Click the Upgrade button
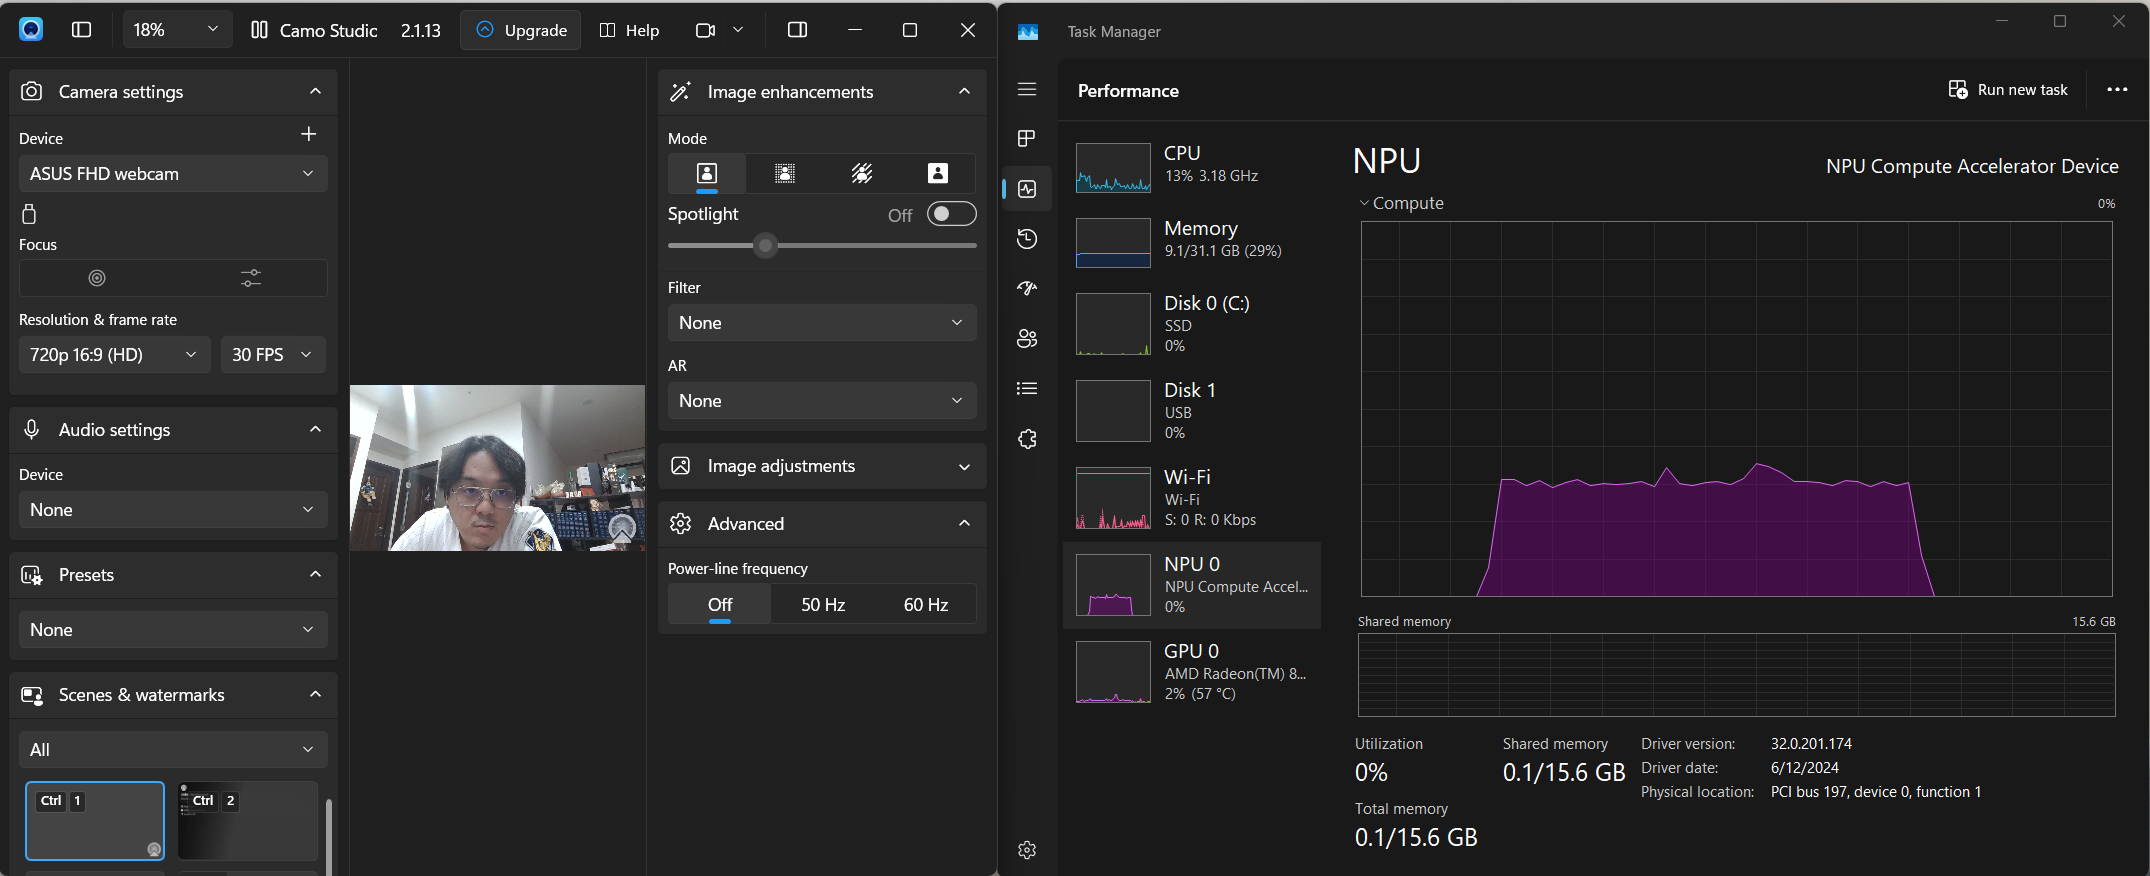The height and width of the screenshot is (876, 2150). pyautogui.click(x=521, y=31)
